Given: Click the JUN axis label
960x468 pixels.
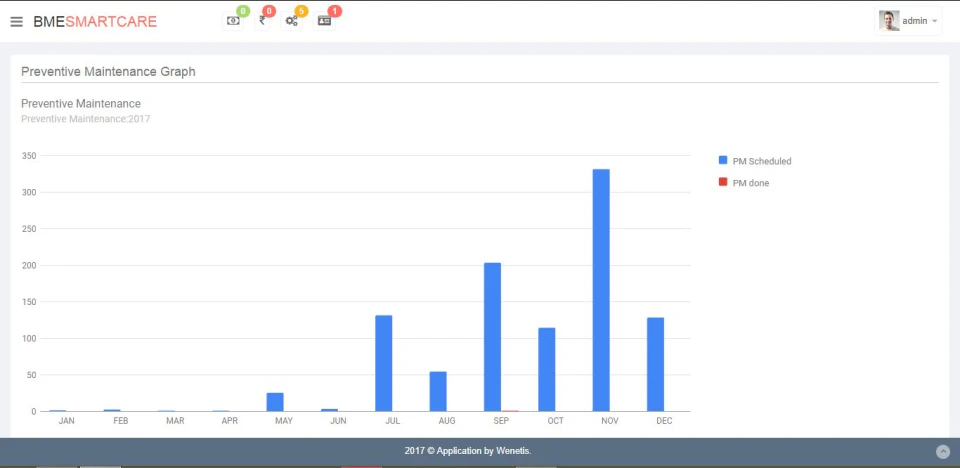Looking at the screenshot, I should click(x=338, y=421).
